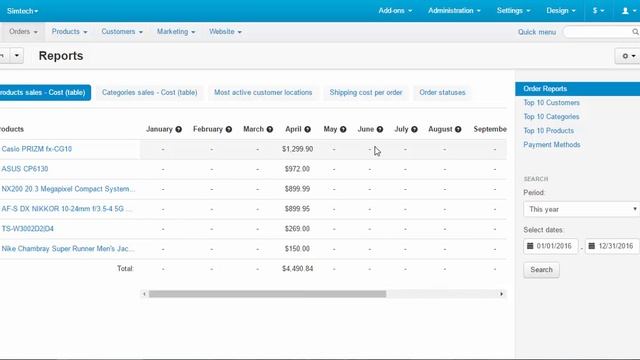The image size is (640, 360).
Task: Open Nike Chambray Super Runner Men's Jacket link
Action: click(x=68, y=249)
